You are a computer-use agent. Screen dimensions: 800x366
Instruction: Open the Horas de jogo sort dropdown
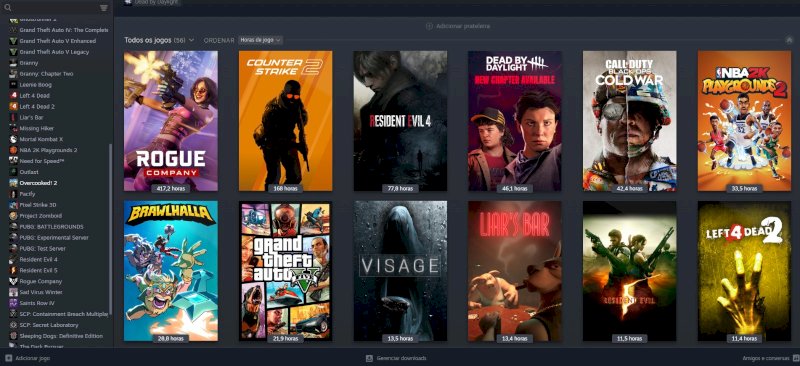(260, 40)
